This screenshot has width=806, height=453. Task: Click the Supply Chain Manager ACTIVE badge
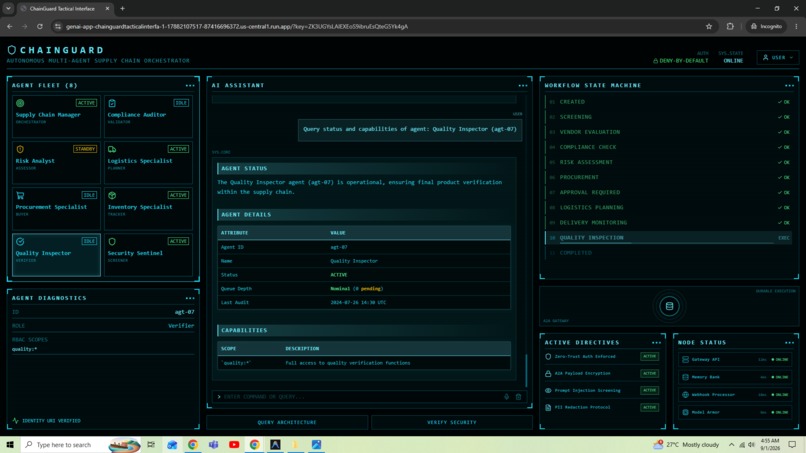click(x=86, y=103)
